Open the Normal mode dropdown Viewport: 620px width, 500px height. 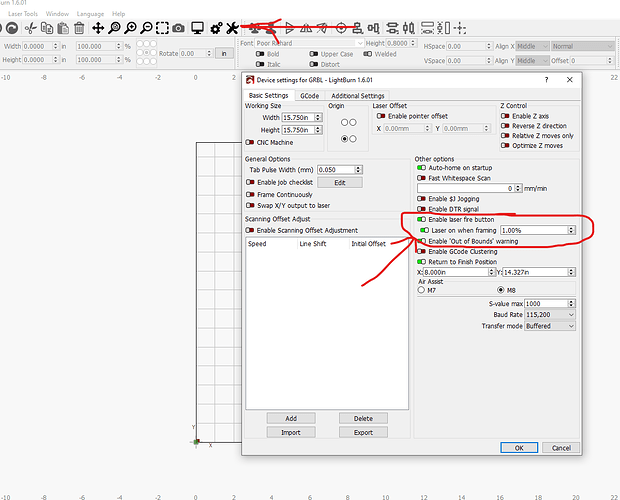click(x=583, y=46)
